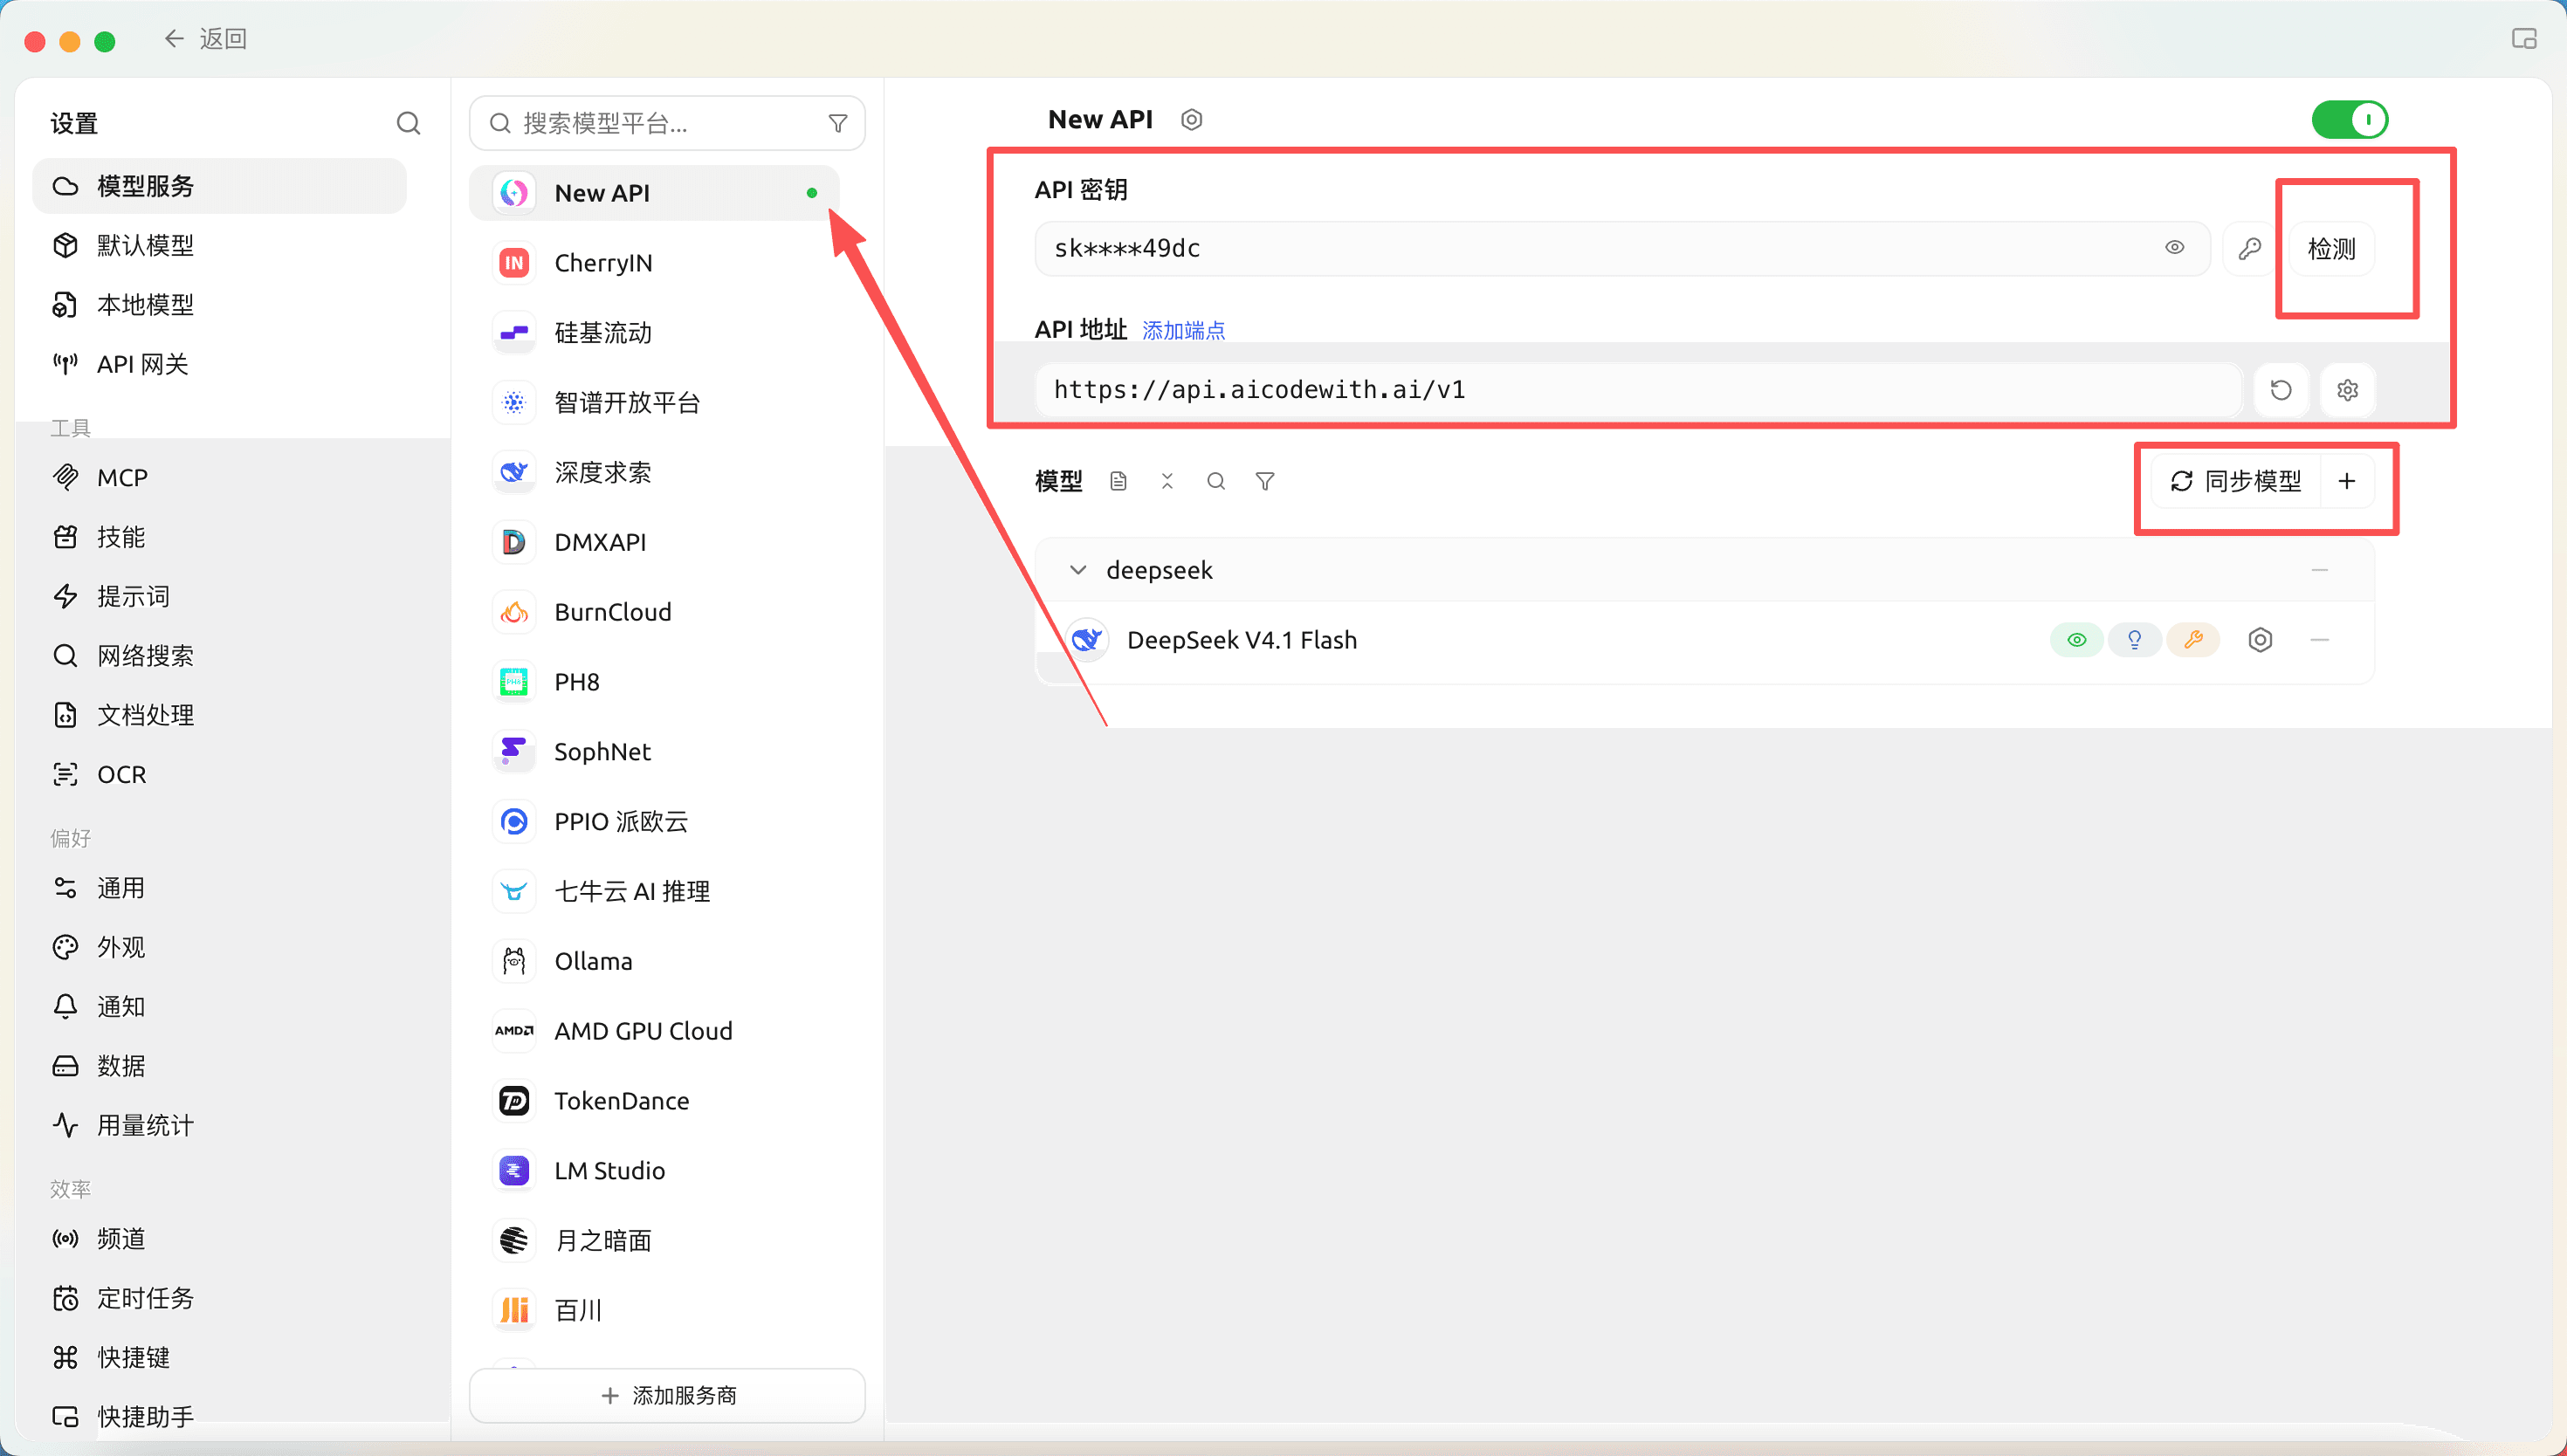This screenshot has height=1456, width=2567.
Task: Open the 用量统计 usage statistics section
Action: tap(220, 1125)
